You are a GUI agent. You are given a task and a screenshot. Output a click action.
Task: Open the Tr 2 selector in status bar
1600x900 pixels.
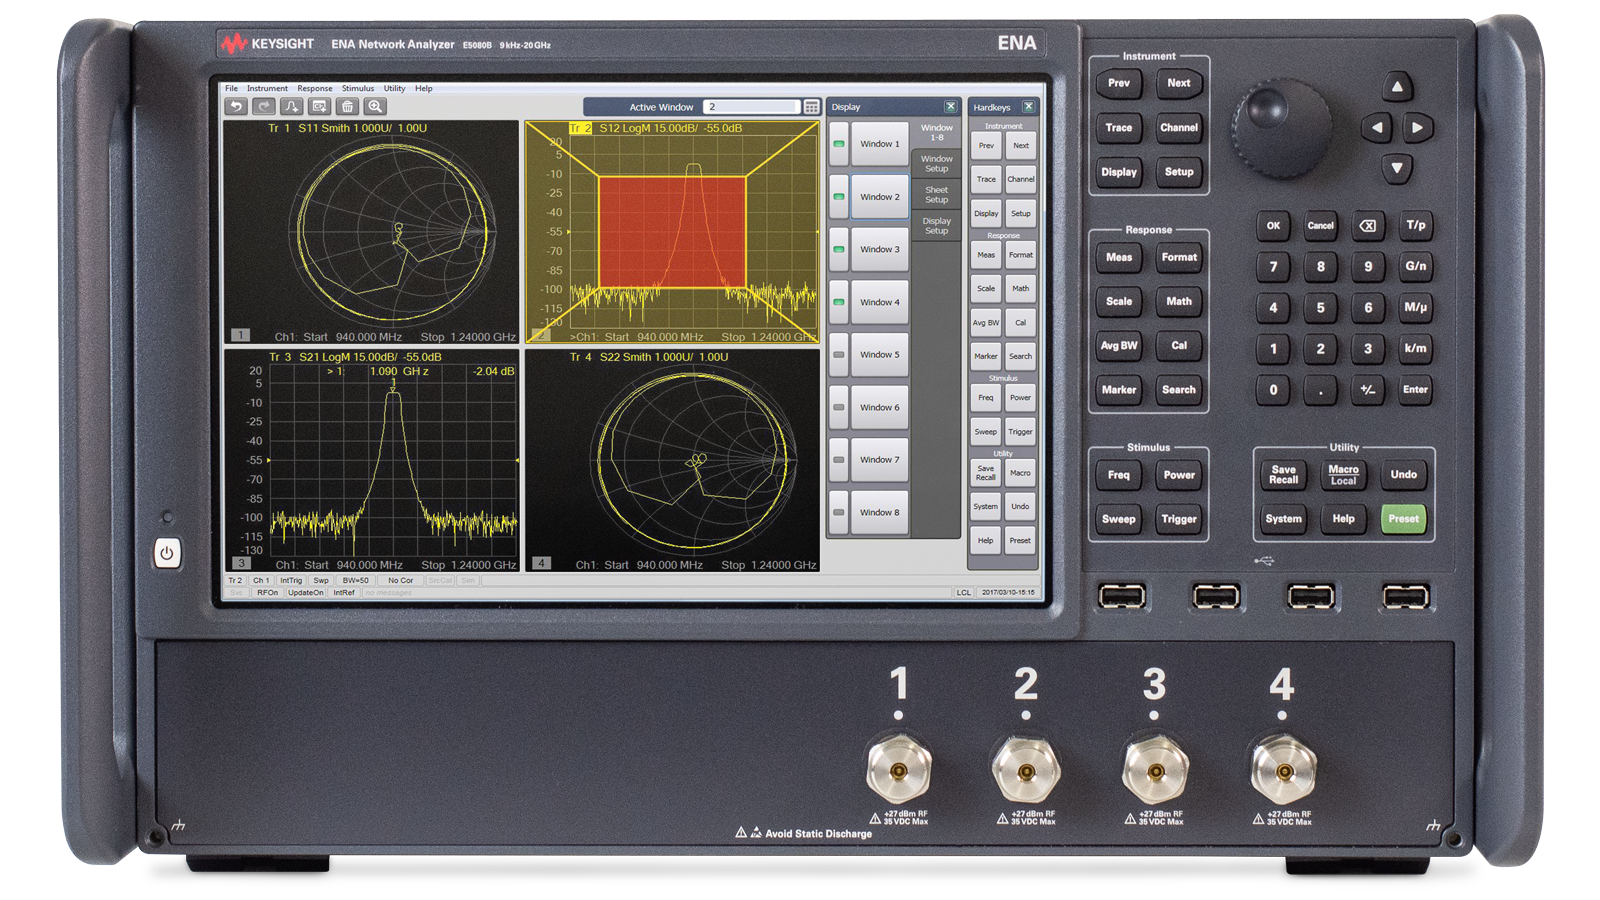tap(236, 580)
